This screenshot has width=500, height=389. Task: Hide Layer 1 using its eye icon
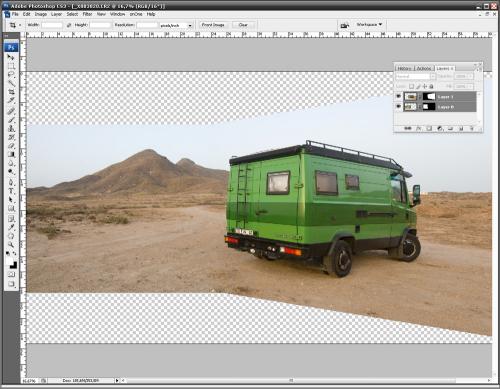pos(398,97)
